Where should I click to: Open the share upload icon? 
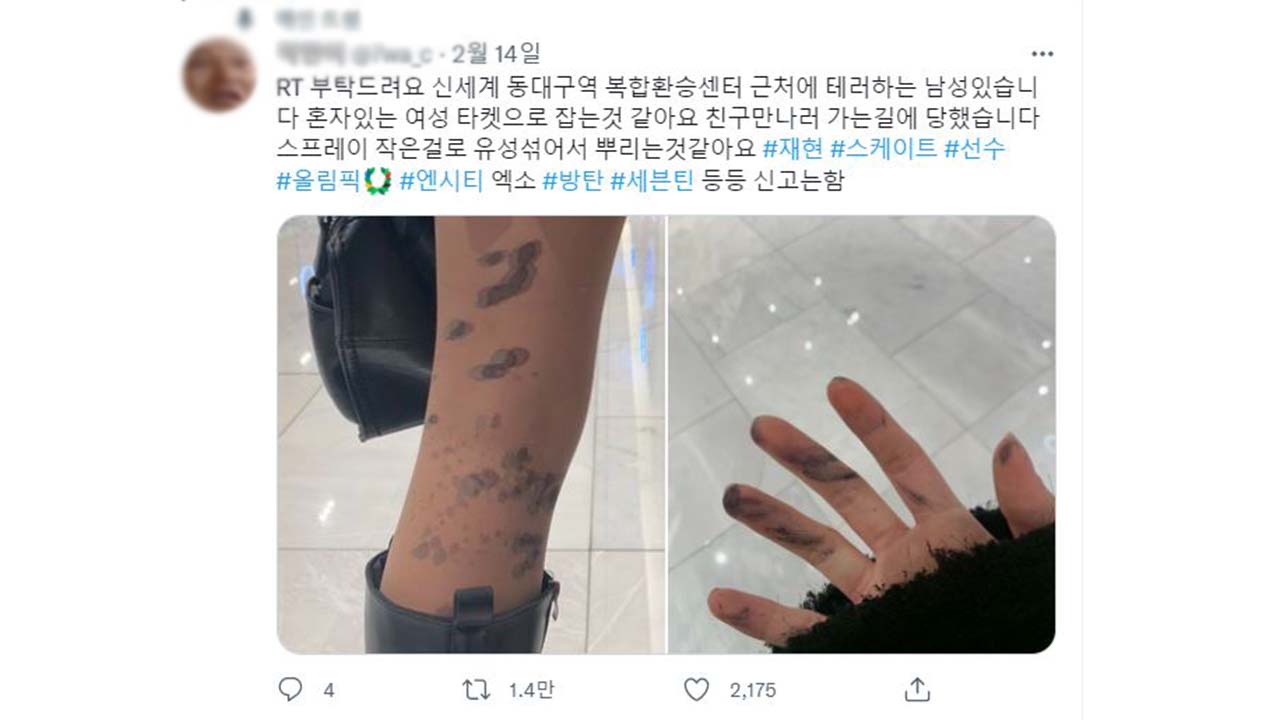tap(917, 689)
